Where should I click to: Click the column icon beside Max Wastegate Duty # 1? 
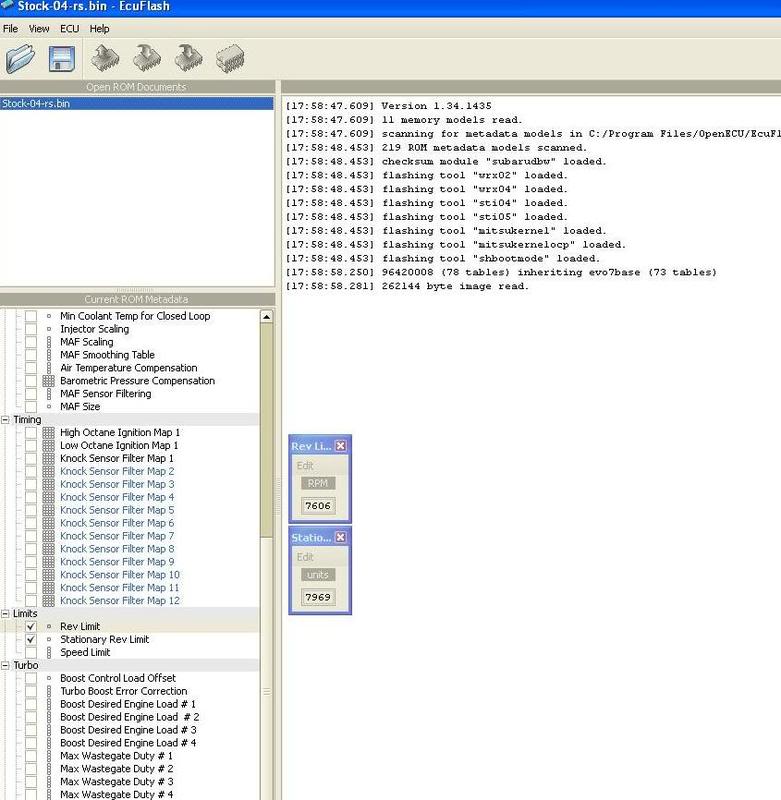49,756
